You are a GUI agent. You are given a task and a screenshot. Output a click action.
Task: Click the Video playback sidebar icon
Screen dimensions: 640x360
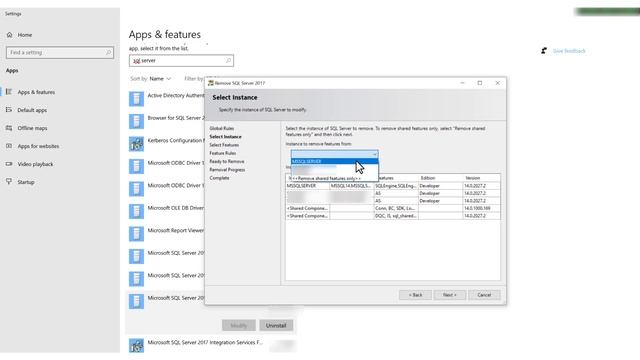click(x=9, y=164)
